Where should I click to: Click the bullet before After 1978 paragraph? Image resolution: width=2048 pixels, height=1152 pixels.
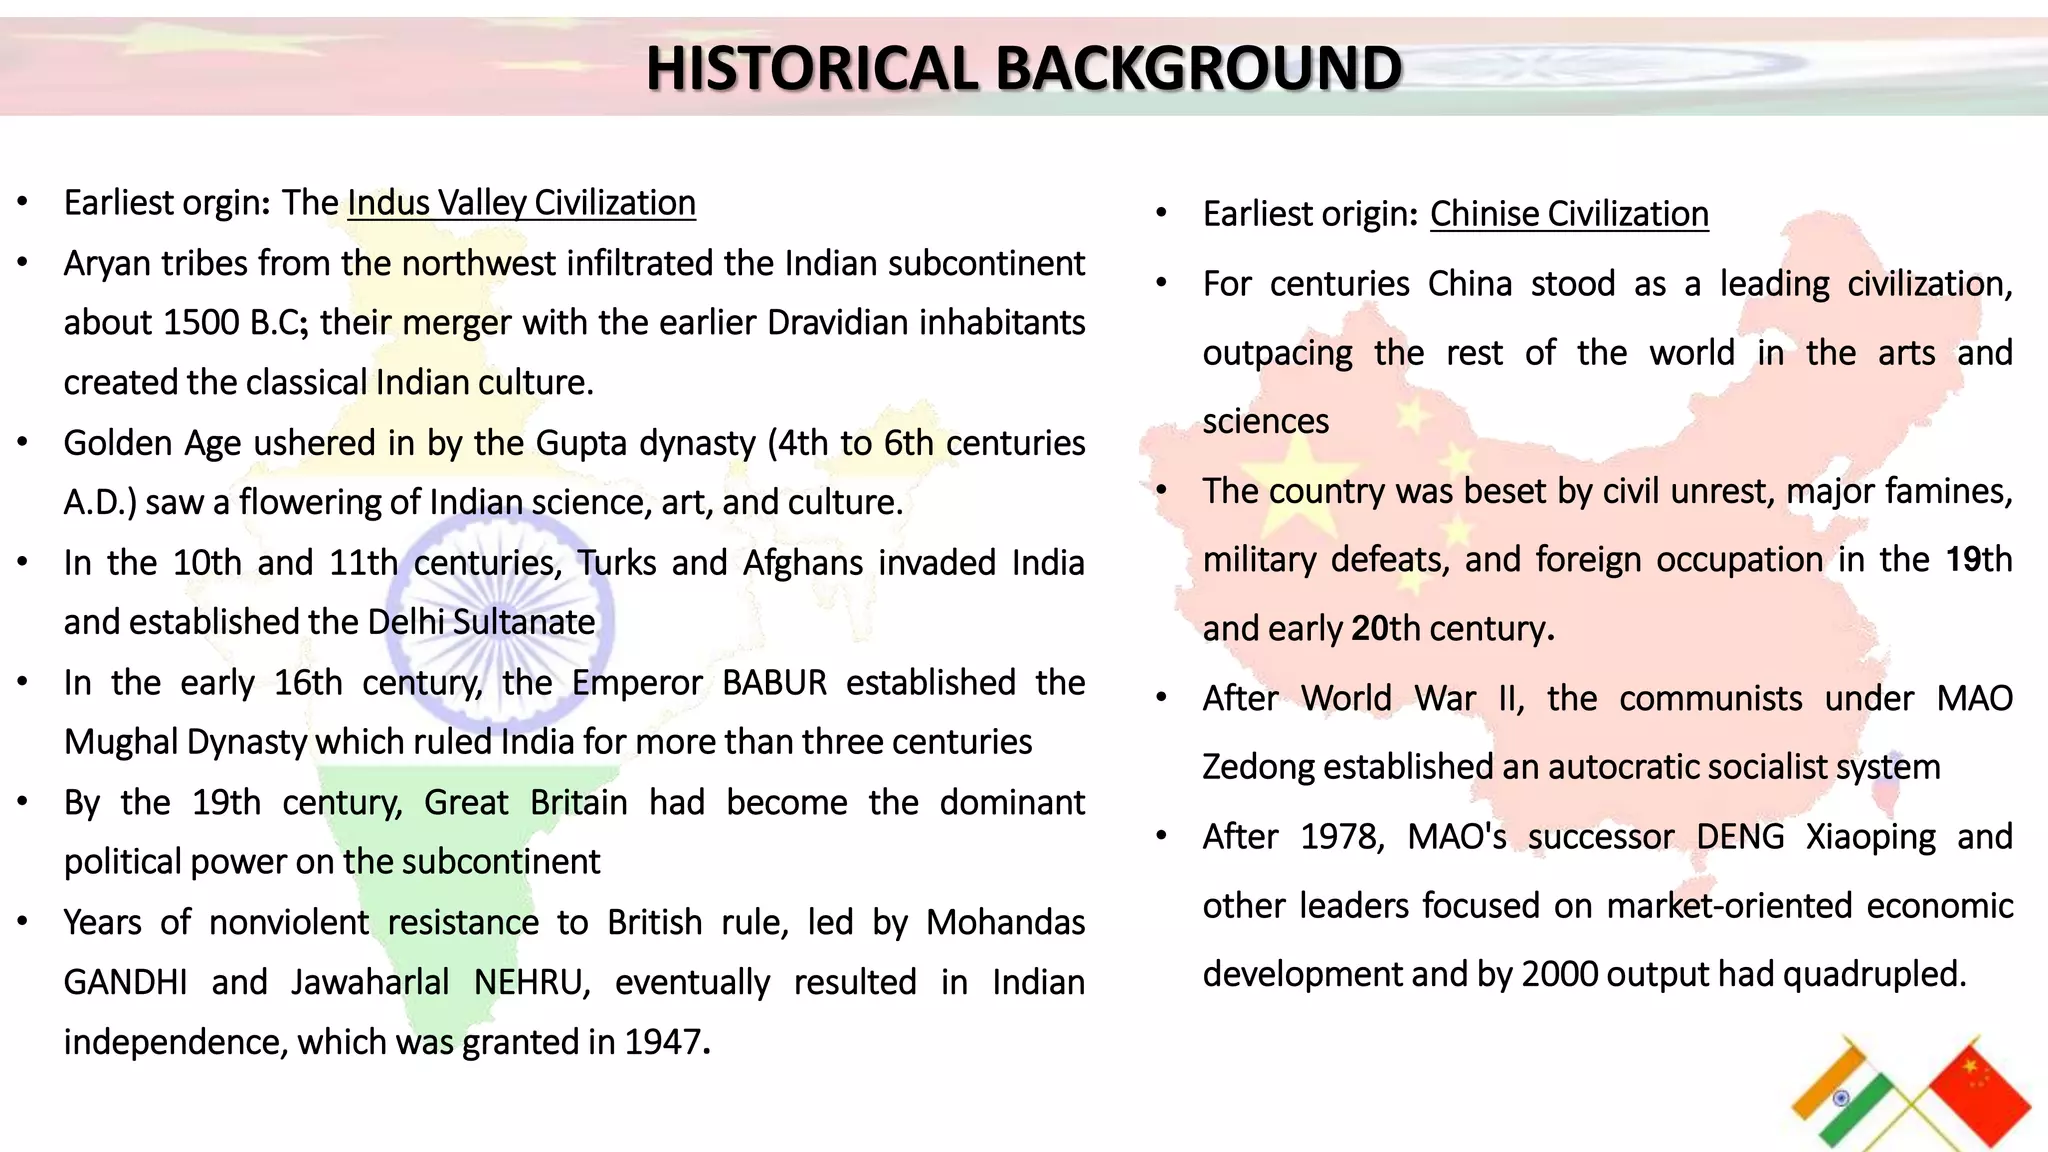click(1161, 836)
